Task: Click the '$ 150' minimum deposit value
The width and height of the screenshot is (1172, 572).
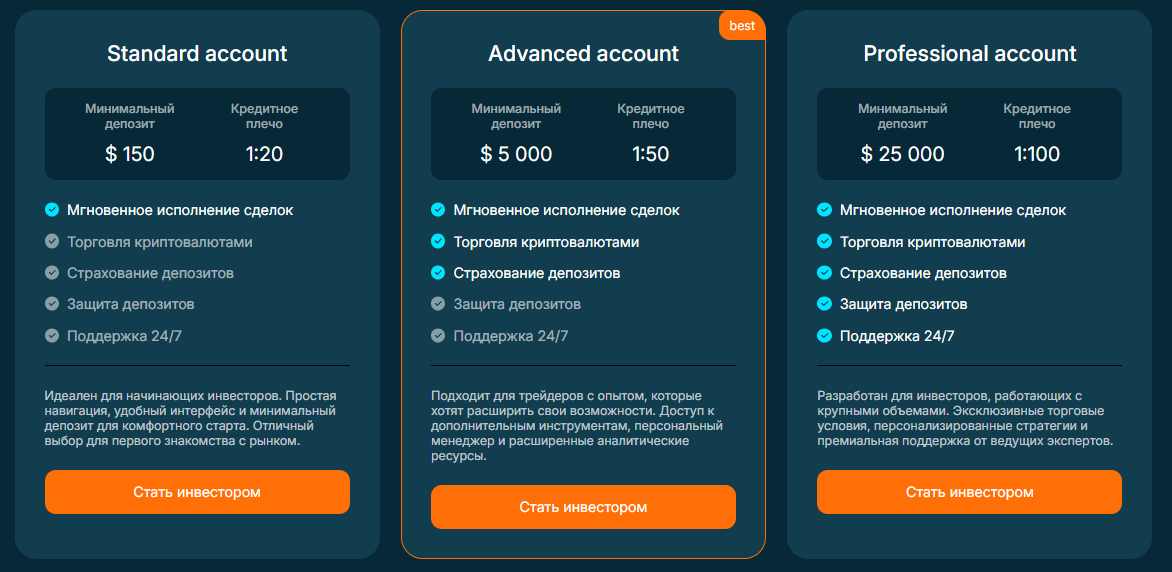Action: [x=130, y=154]
